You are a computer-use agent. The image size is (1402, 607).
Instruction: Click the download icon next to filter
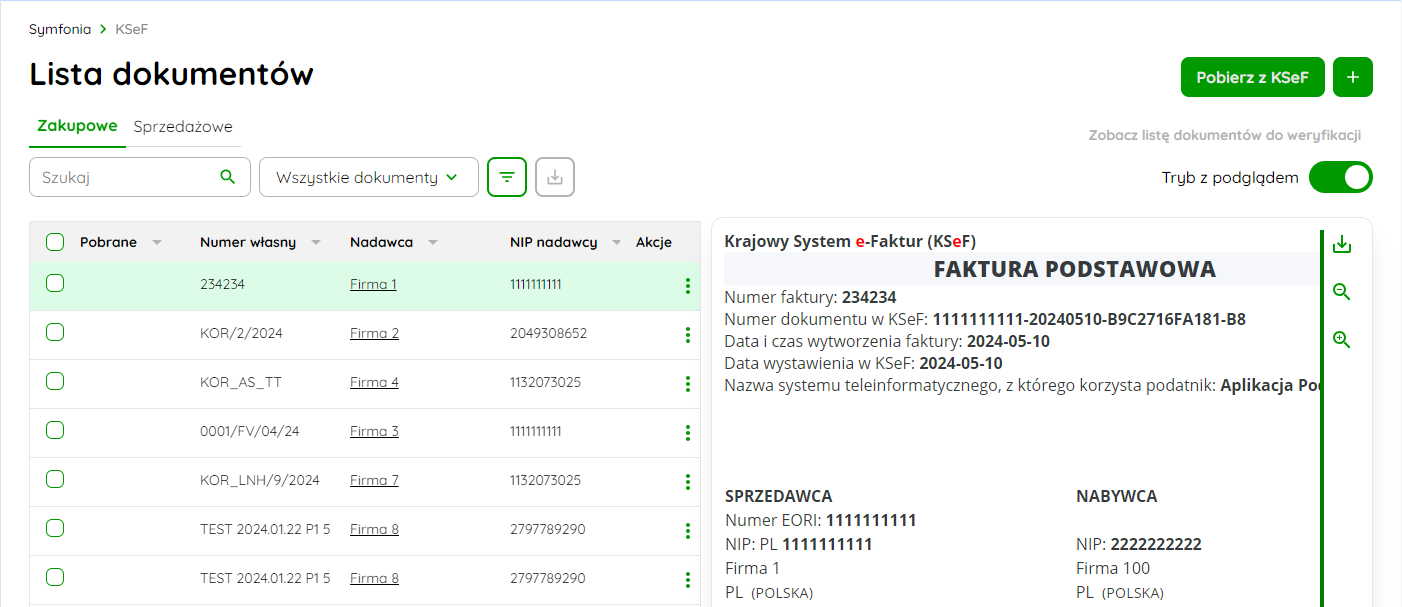(555, 177)
